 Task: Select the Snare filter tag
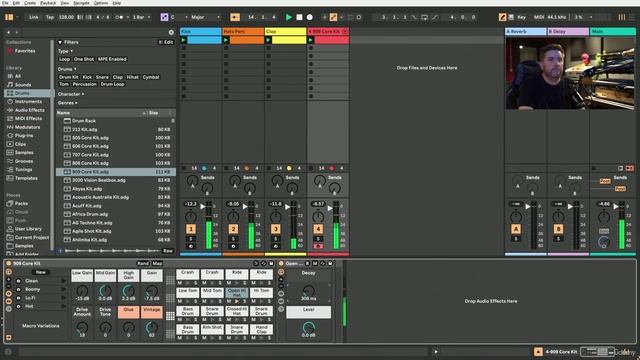(102, 77)
